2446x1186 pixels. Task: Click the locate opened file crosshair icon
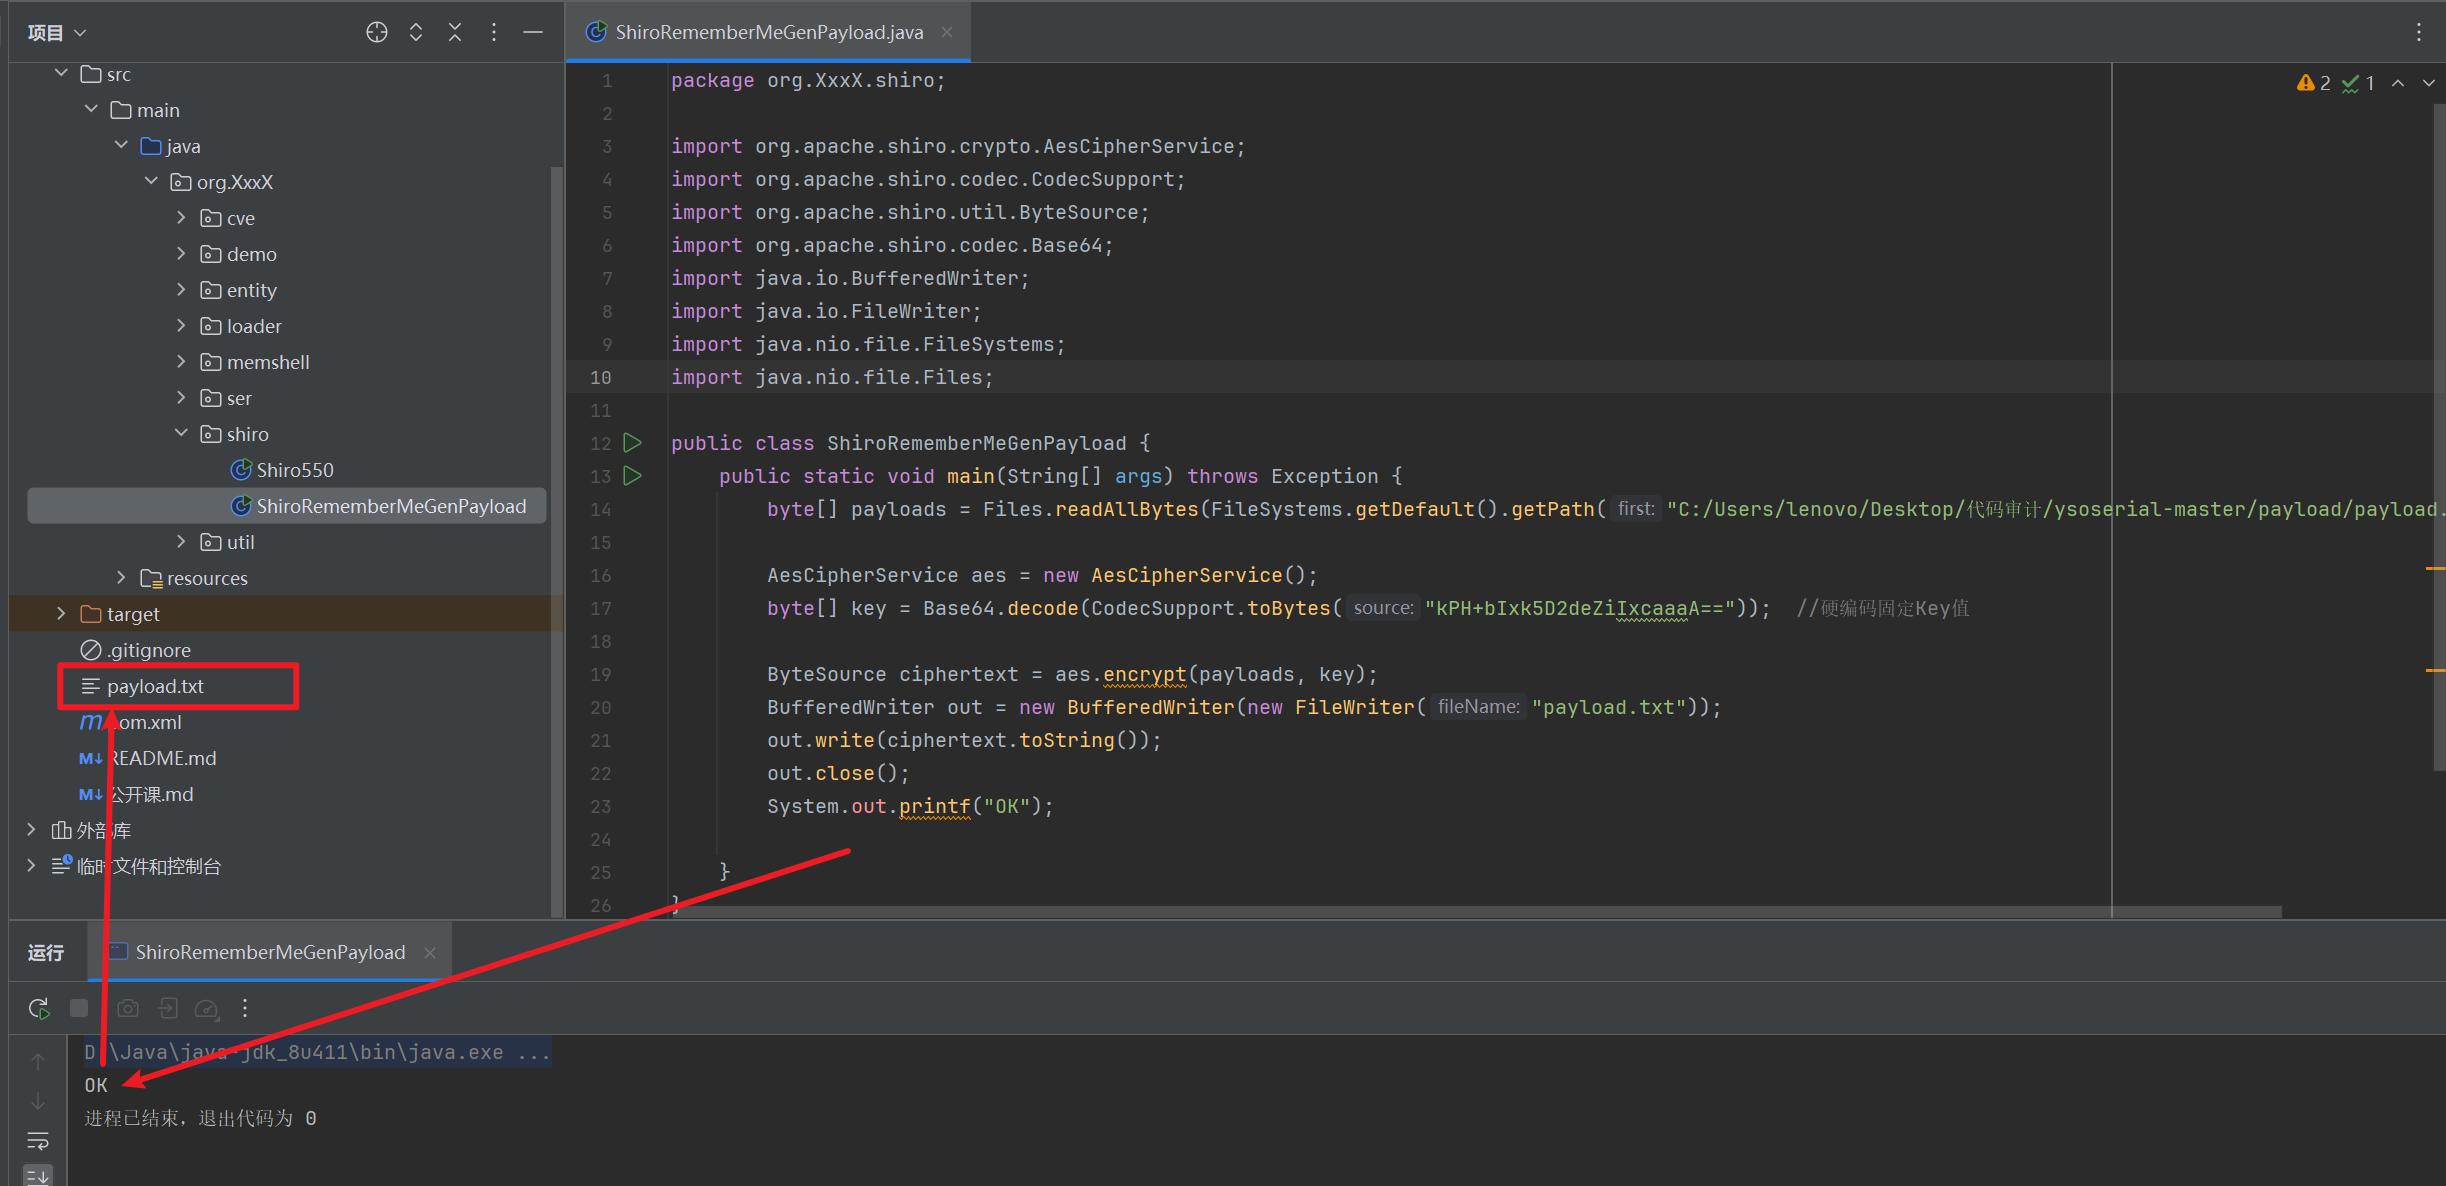pos(376,32)
